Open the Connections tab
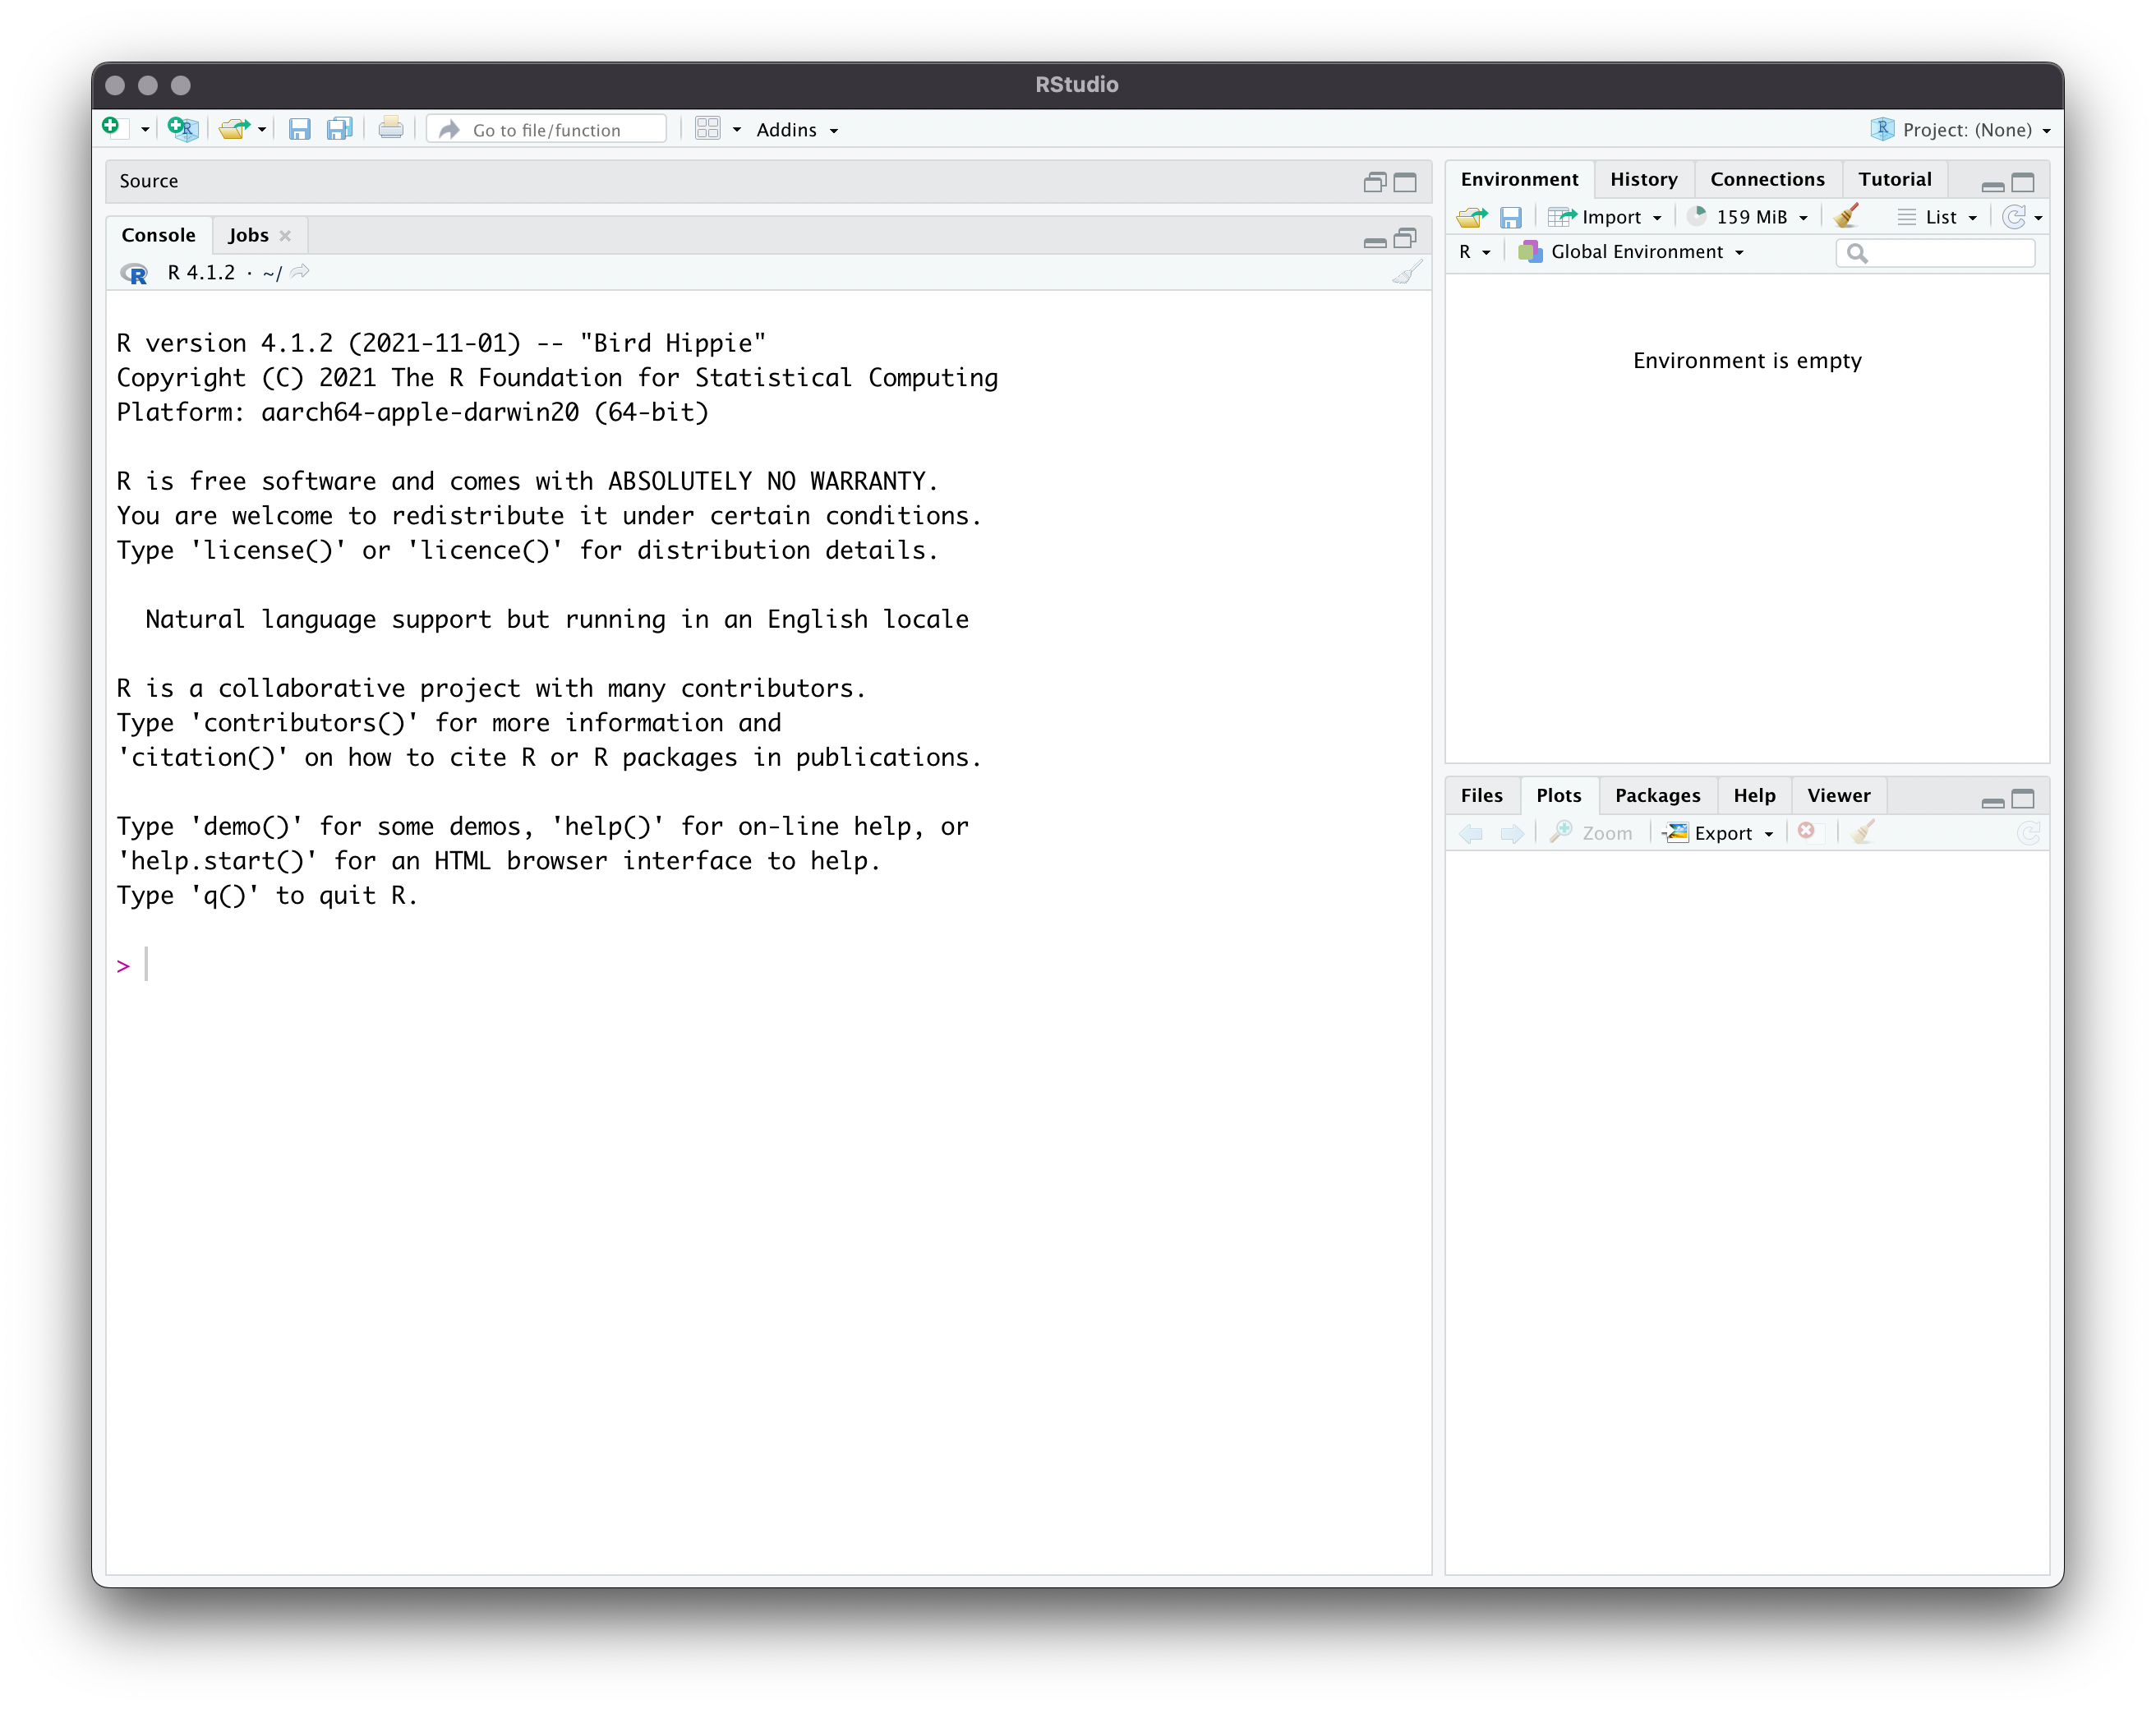Screen dimensions: 2156x1709 point(1767,179)
